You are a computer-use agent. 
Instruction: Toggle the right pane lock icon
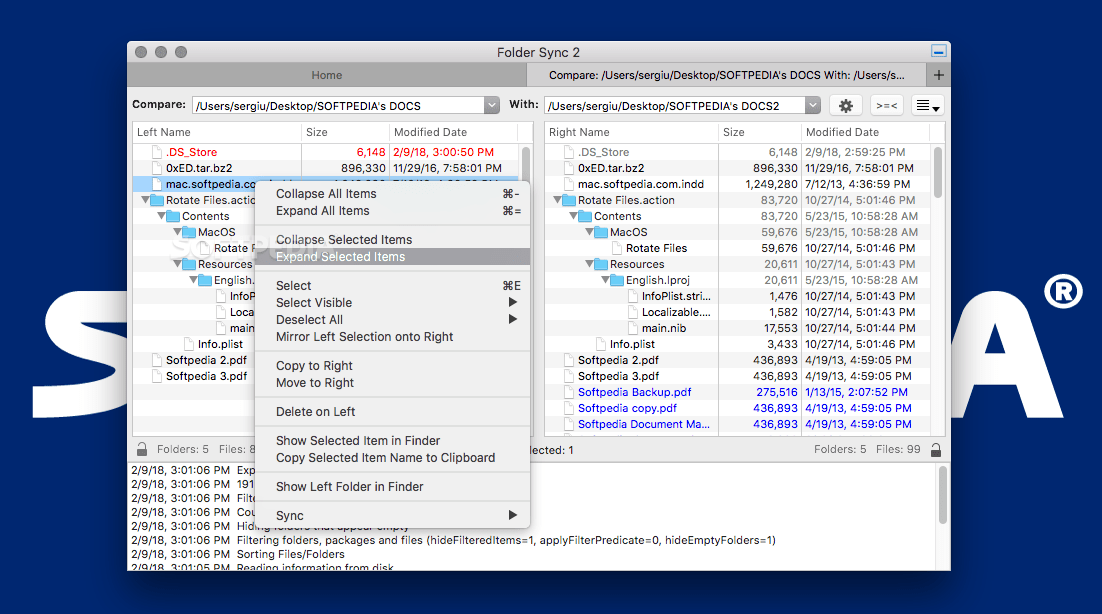pyautogui.click(x=935, y=450)
